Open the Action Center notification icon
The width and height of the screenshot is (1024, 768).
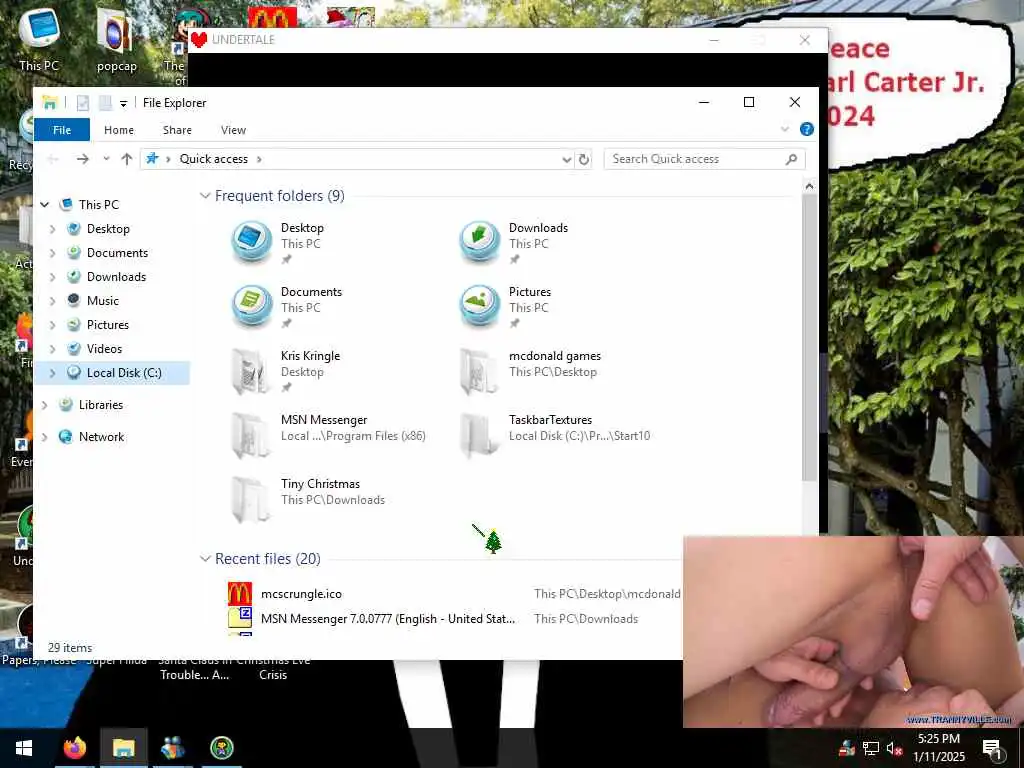tap(992, 748)
